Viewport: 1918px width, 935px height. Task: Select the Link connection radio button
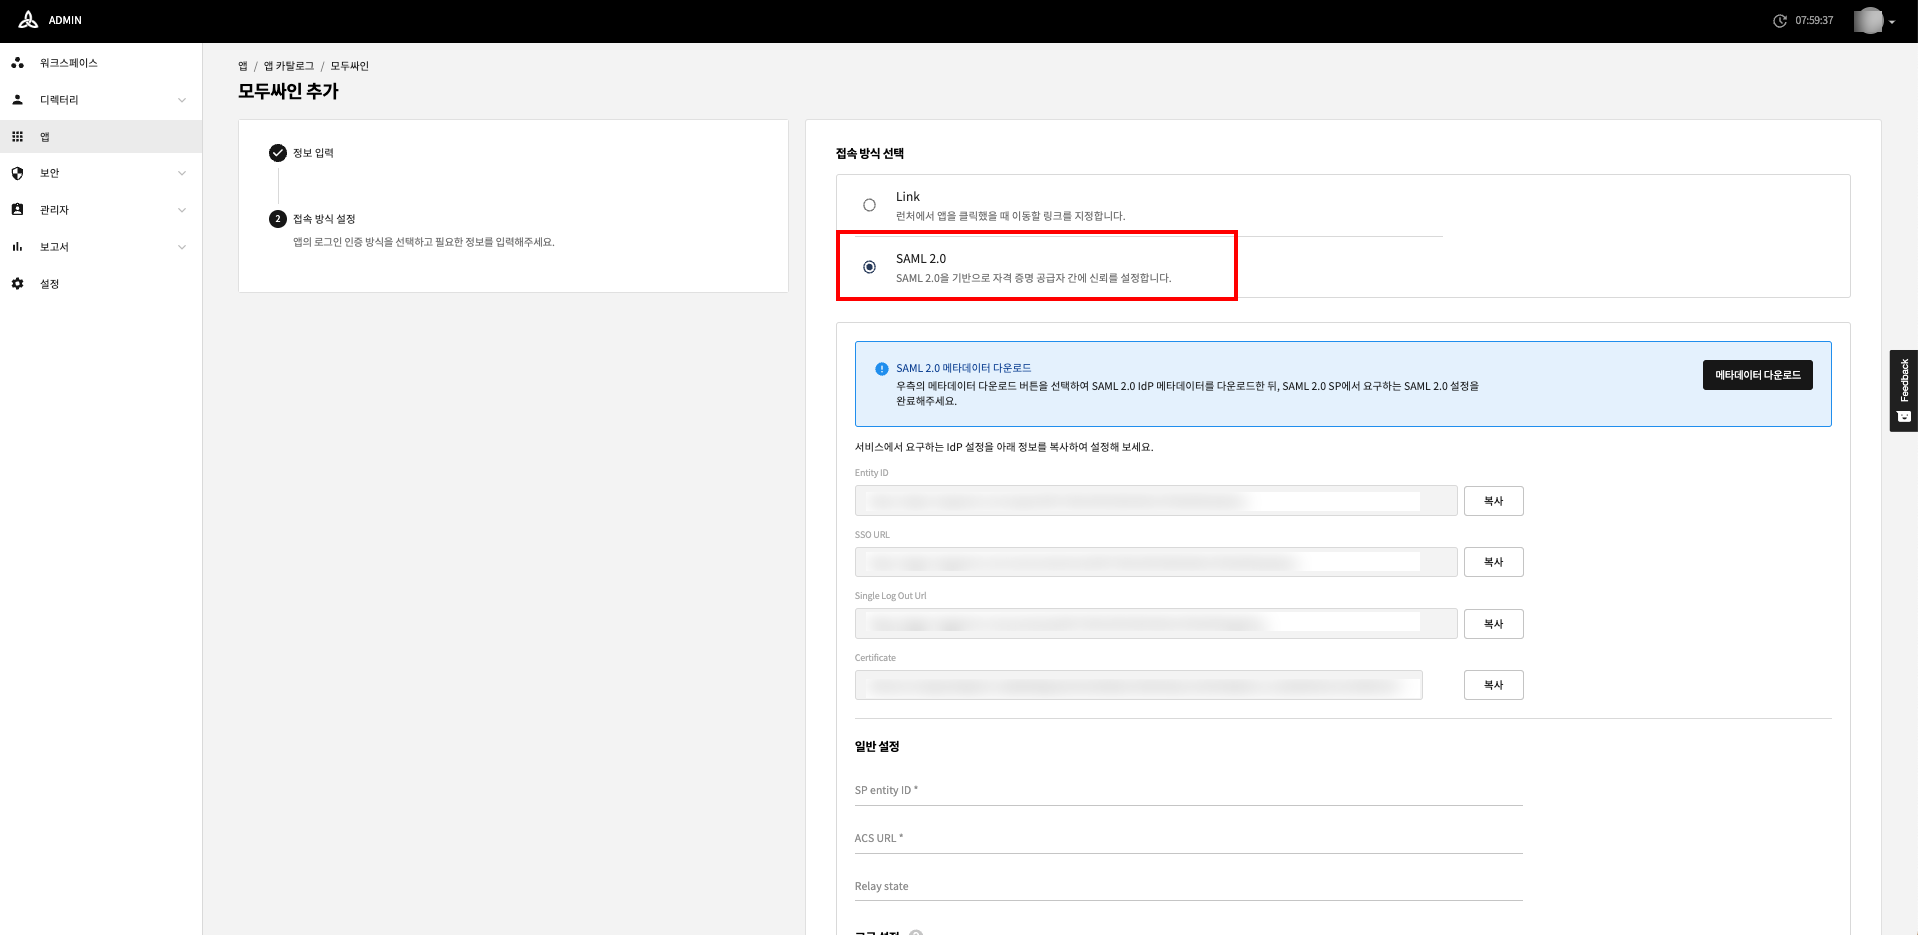[x=869, y=205]
